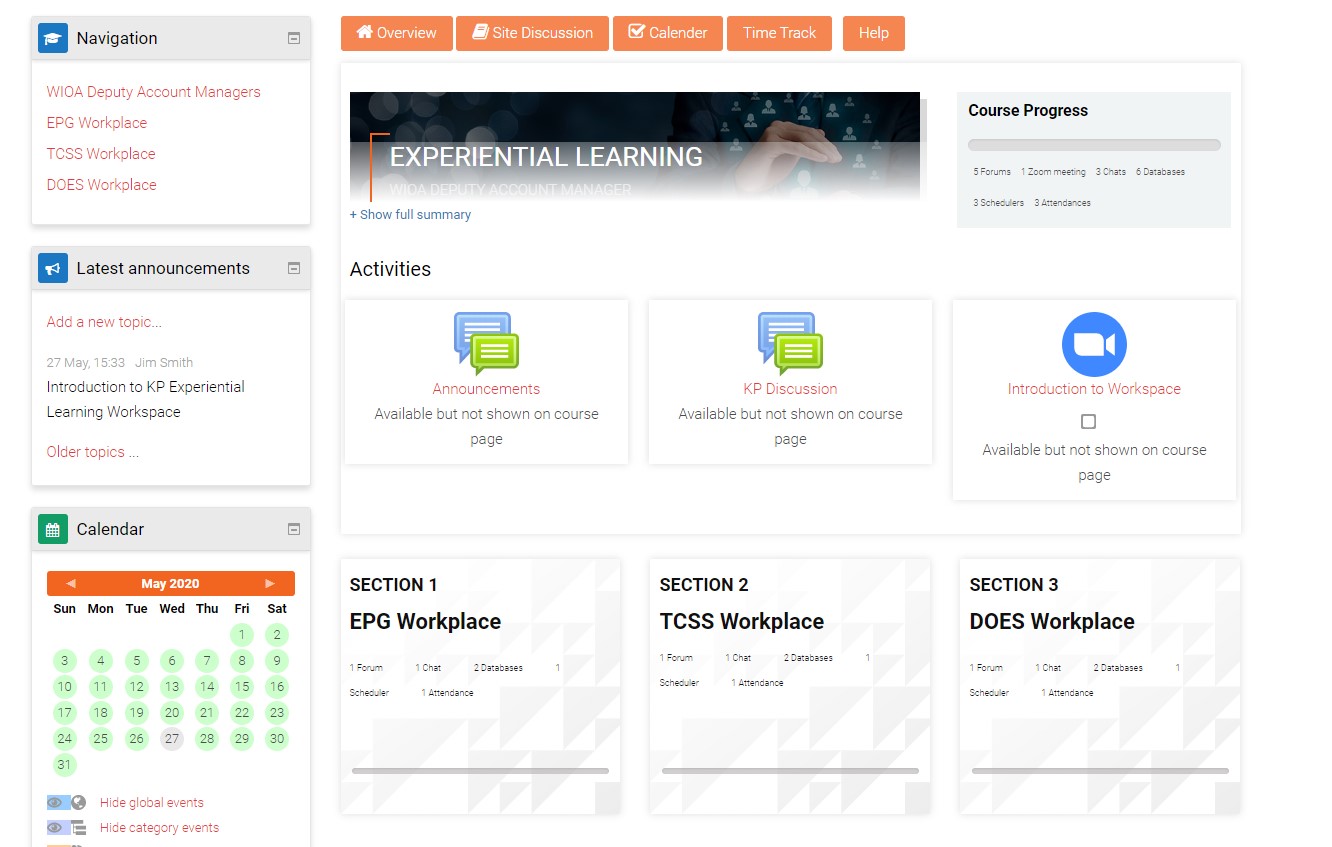Open the EPG Workplace navigation link
This screenshot has height=847, width=1332.
[x=96, y=122]
